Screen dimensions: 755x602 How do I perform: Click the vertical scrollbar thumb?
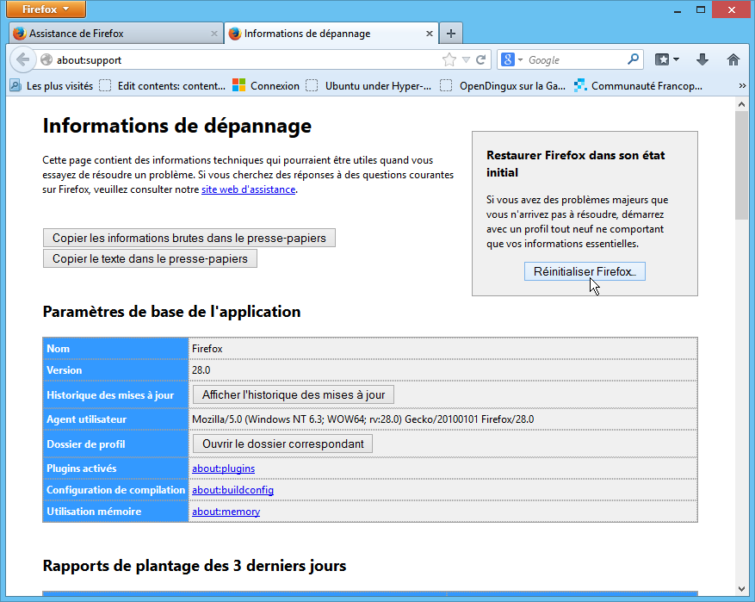[741, 165]
